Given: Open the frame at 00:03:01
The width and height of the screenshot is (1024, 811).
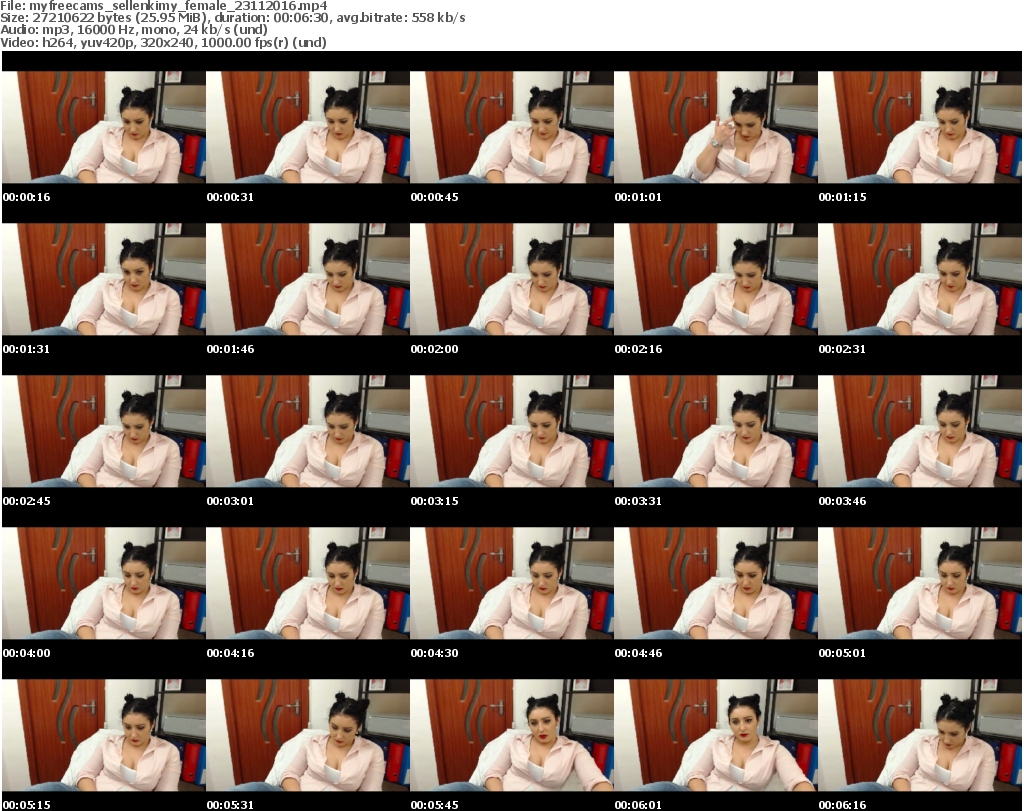Looking at the screenshot, I should (308, 432).
